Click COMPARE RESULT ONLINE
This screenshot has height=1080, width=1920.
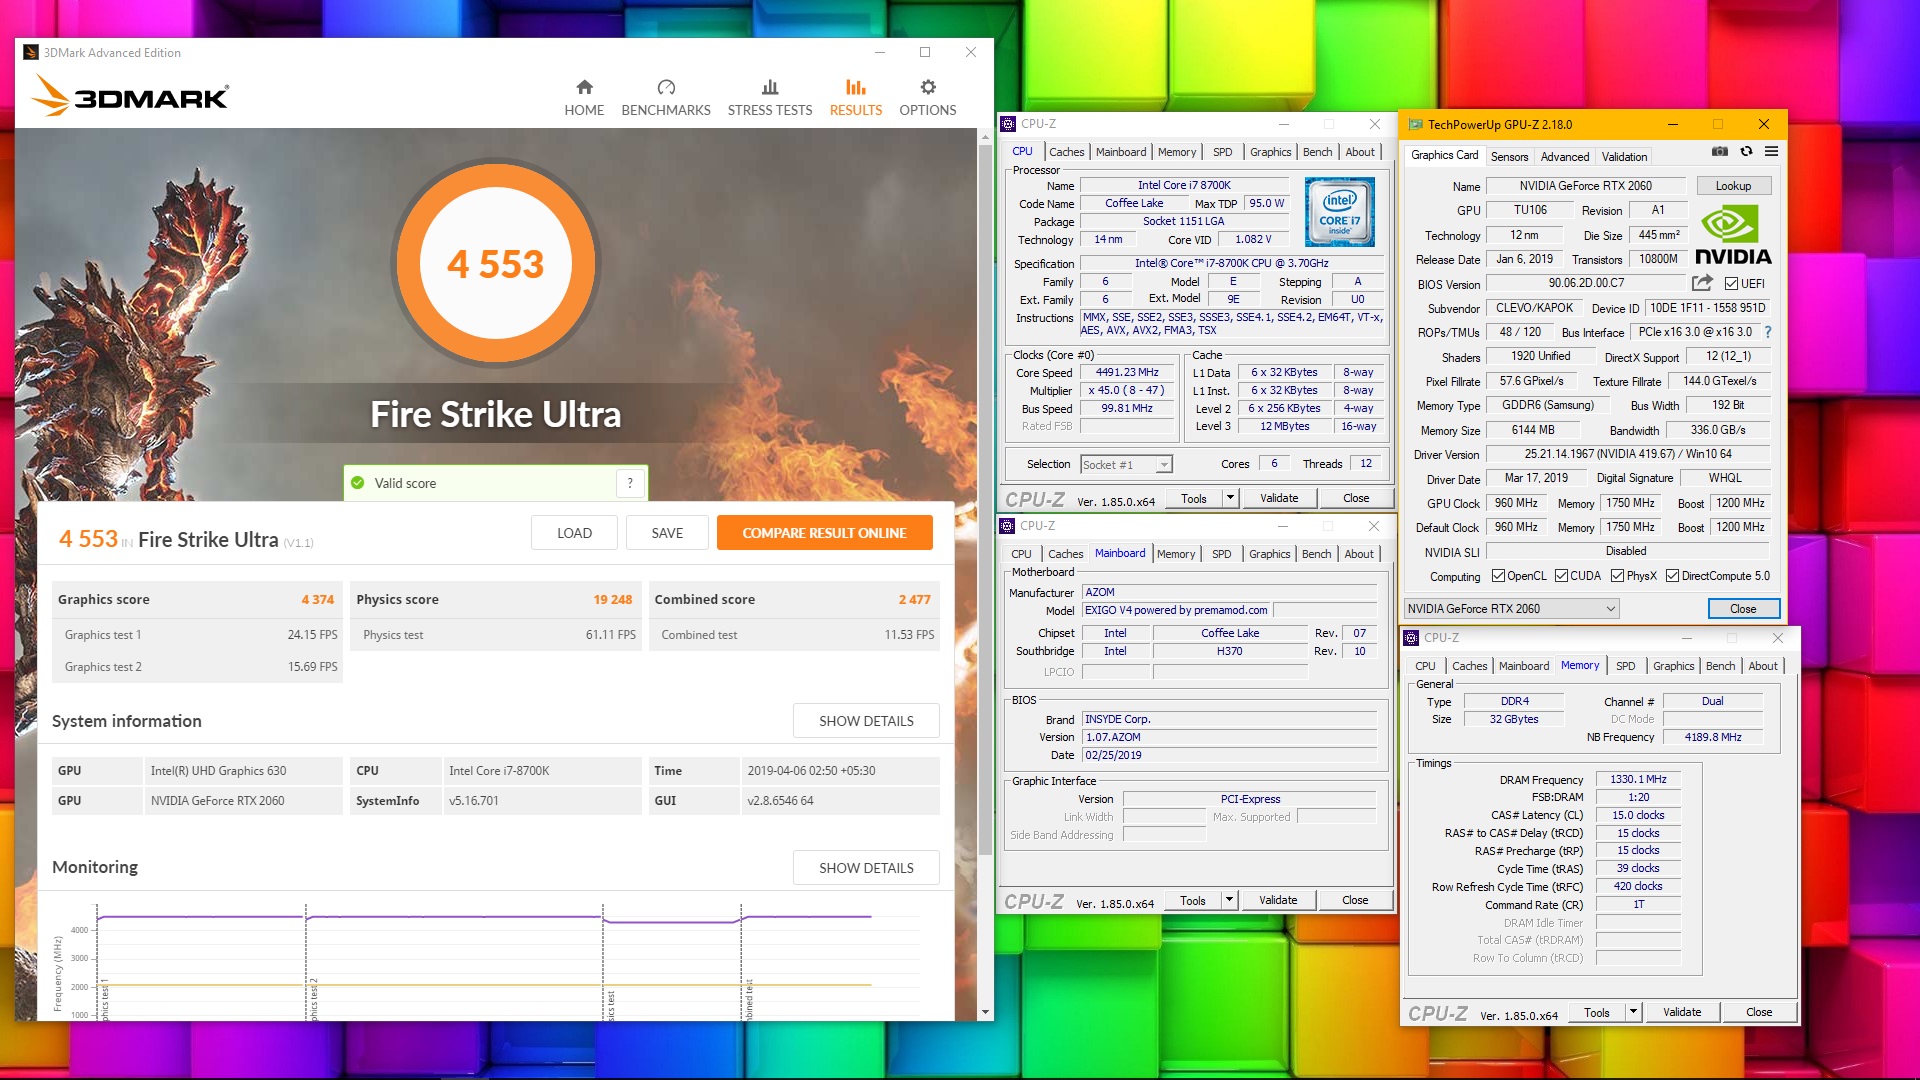824,533
